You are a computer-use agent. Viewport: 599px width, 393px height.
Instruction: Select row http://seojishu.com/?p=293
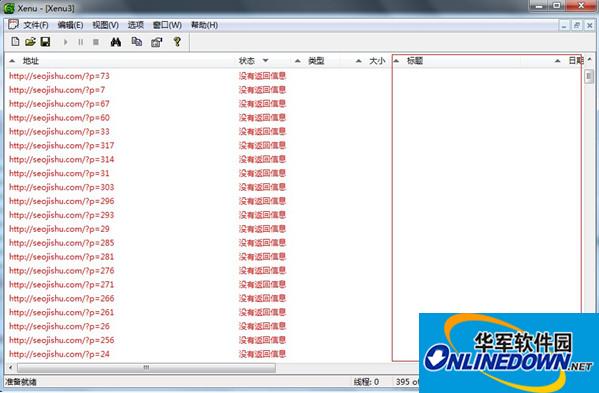(62, 215)
